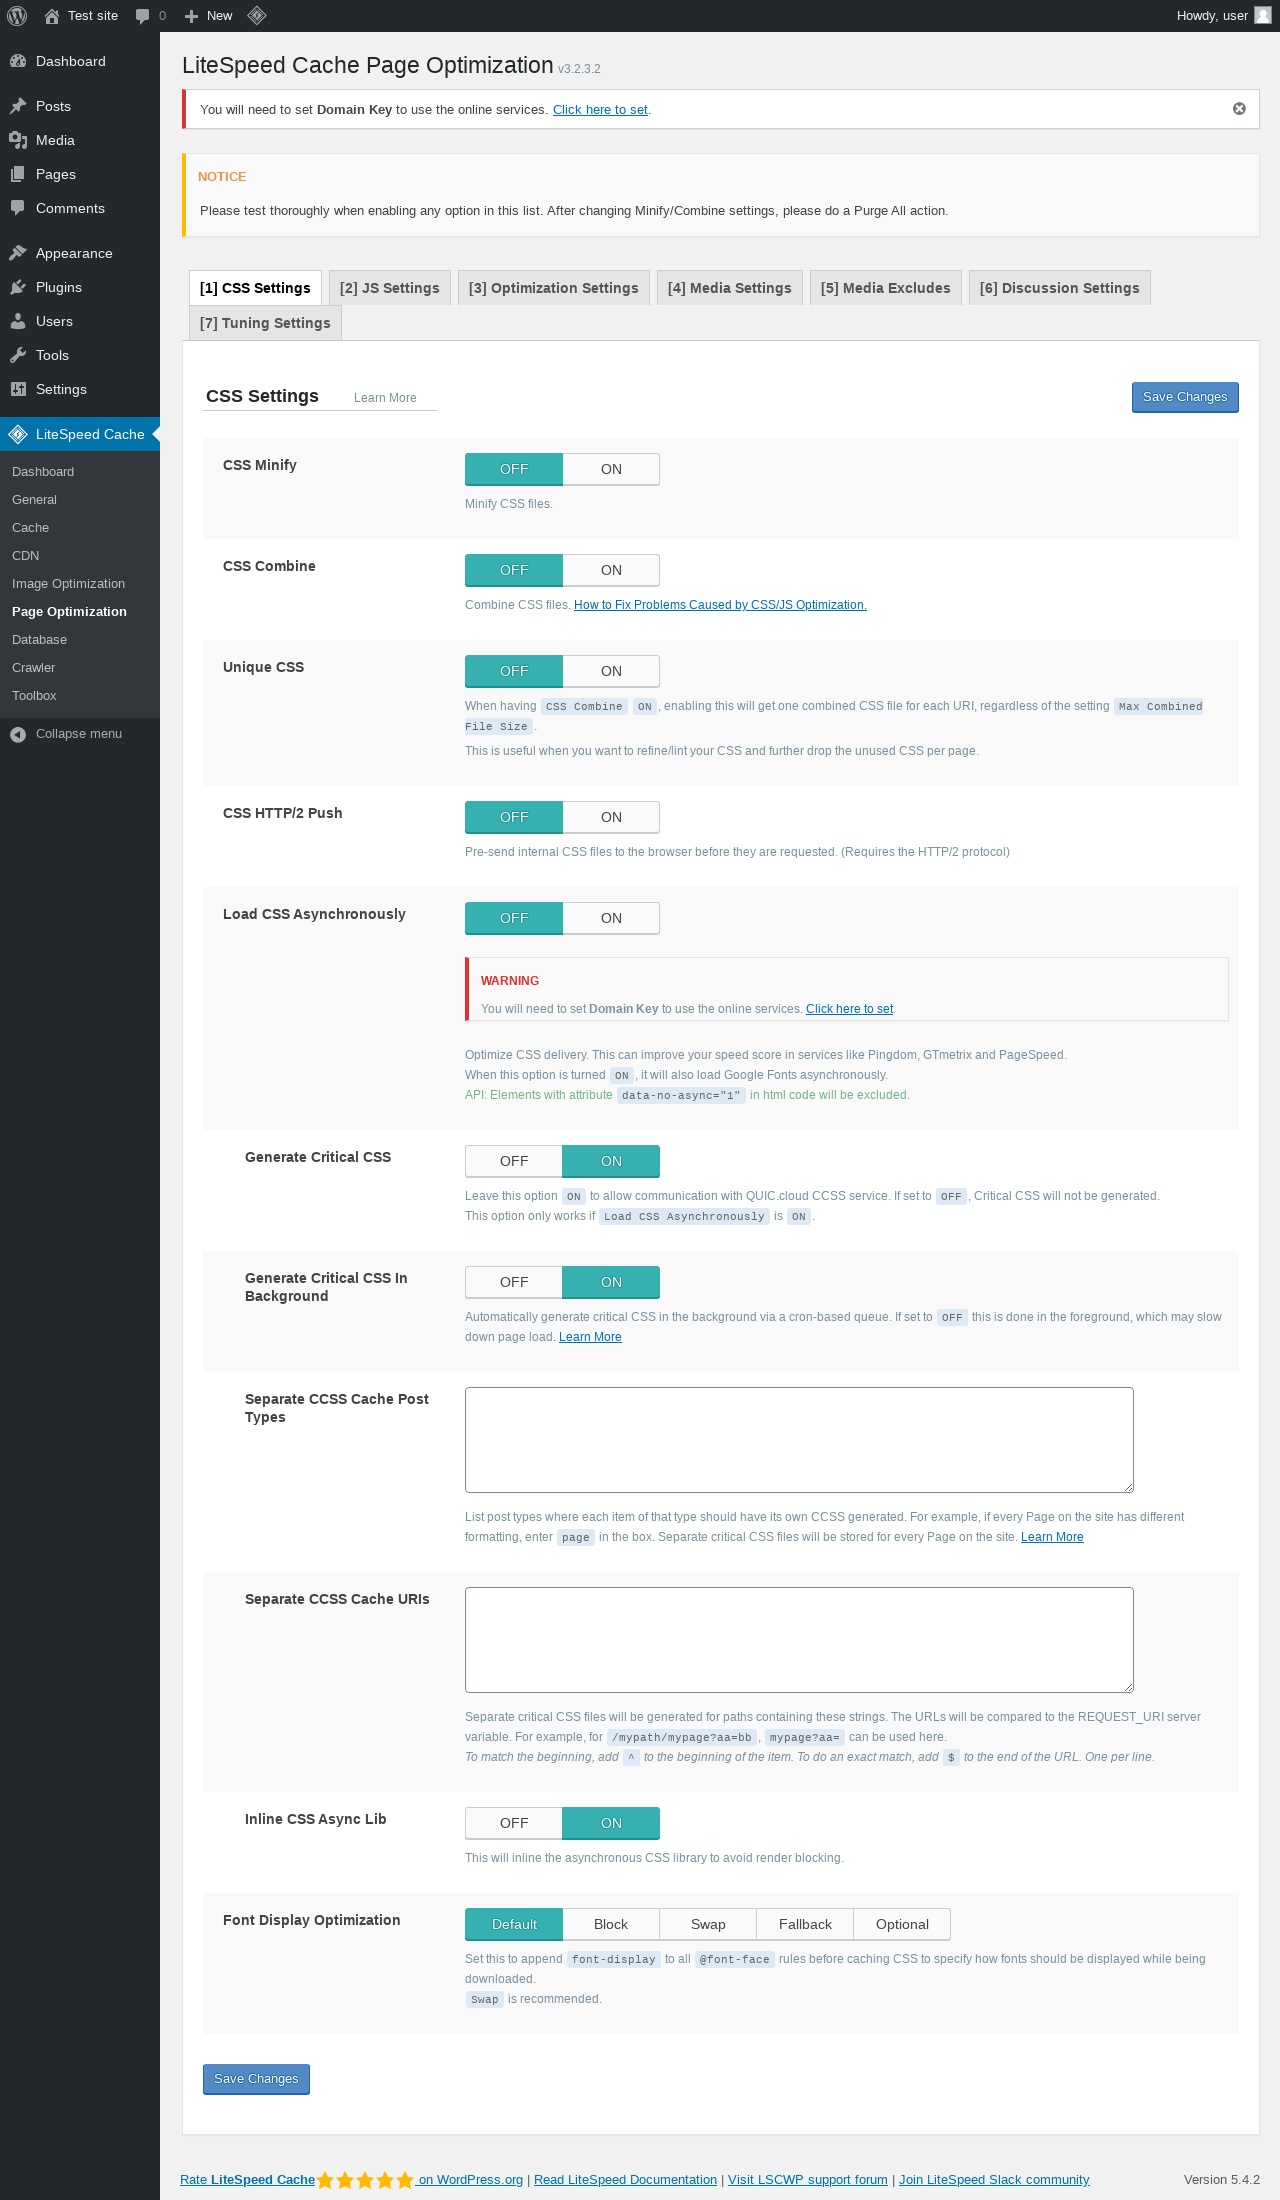Enable Unique CSS with ON button
This screenshot has height=2200, width=1280.
coord(611,671)
